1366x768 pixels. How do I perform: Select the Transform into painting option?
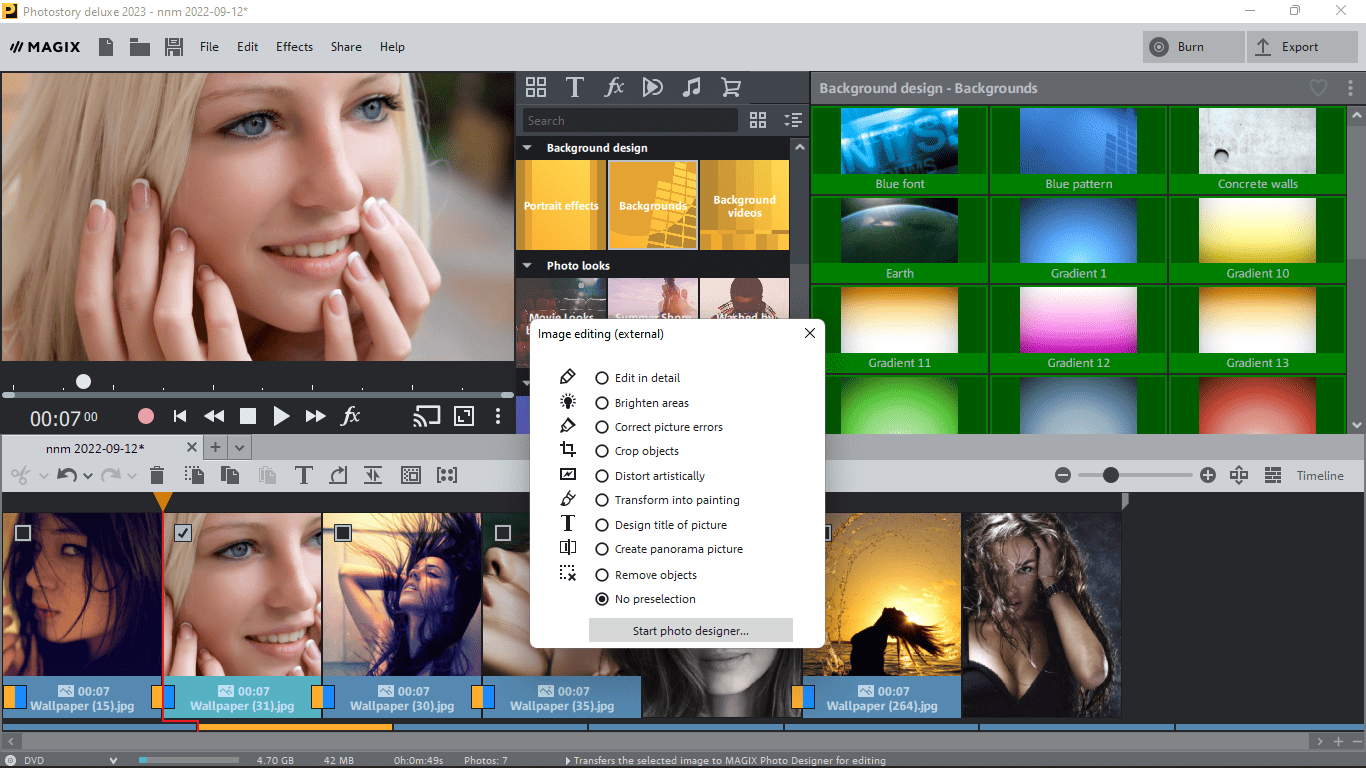602,500
